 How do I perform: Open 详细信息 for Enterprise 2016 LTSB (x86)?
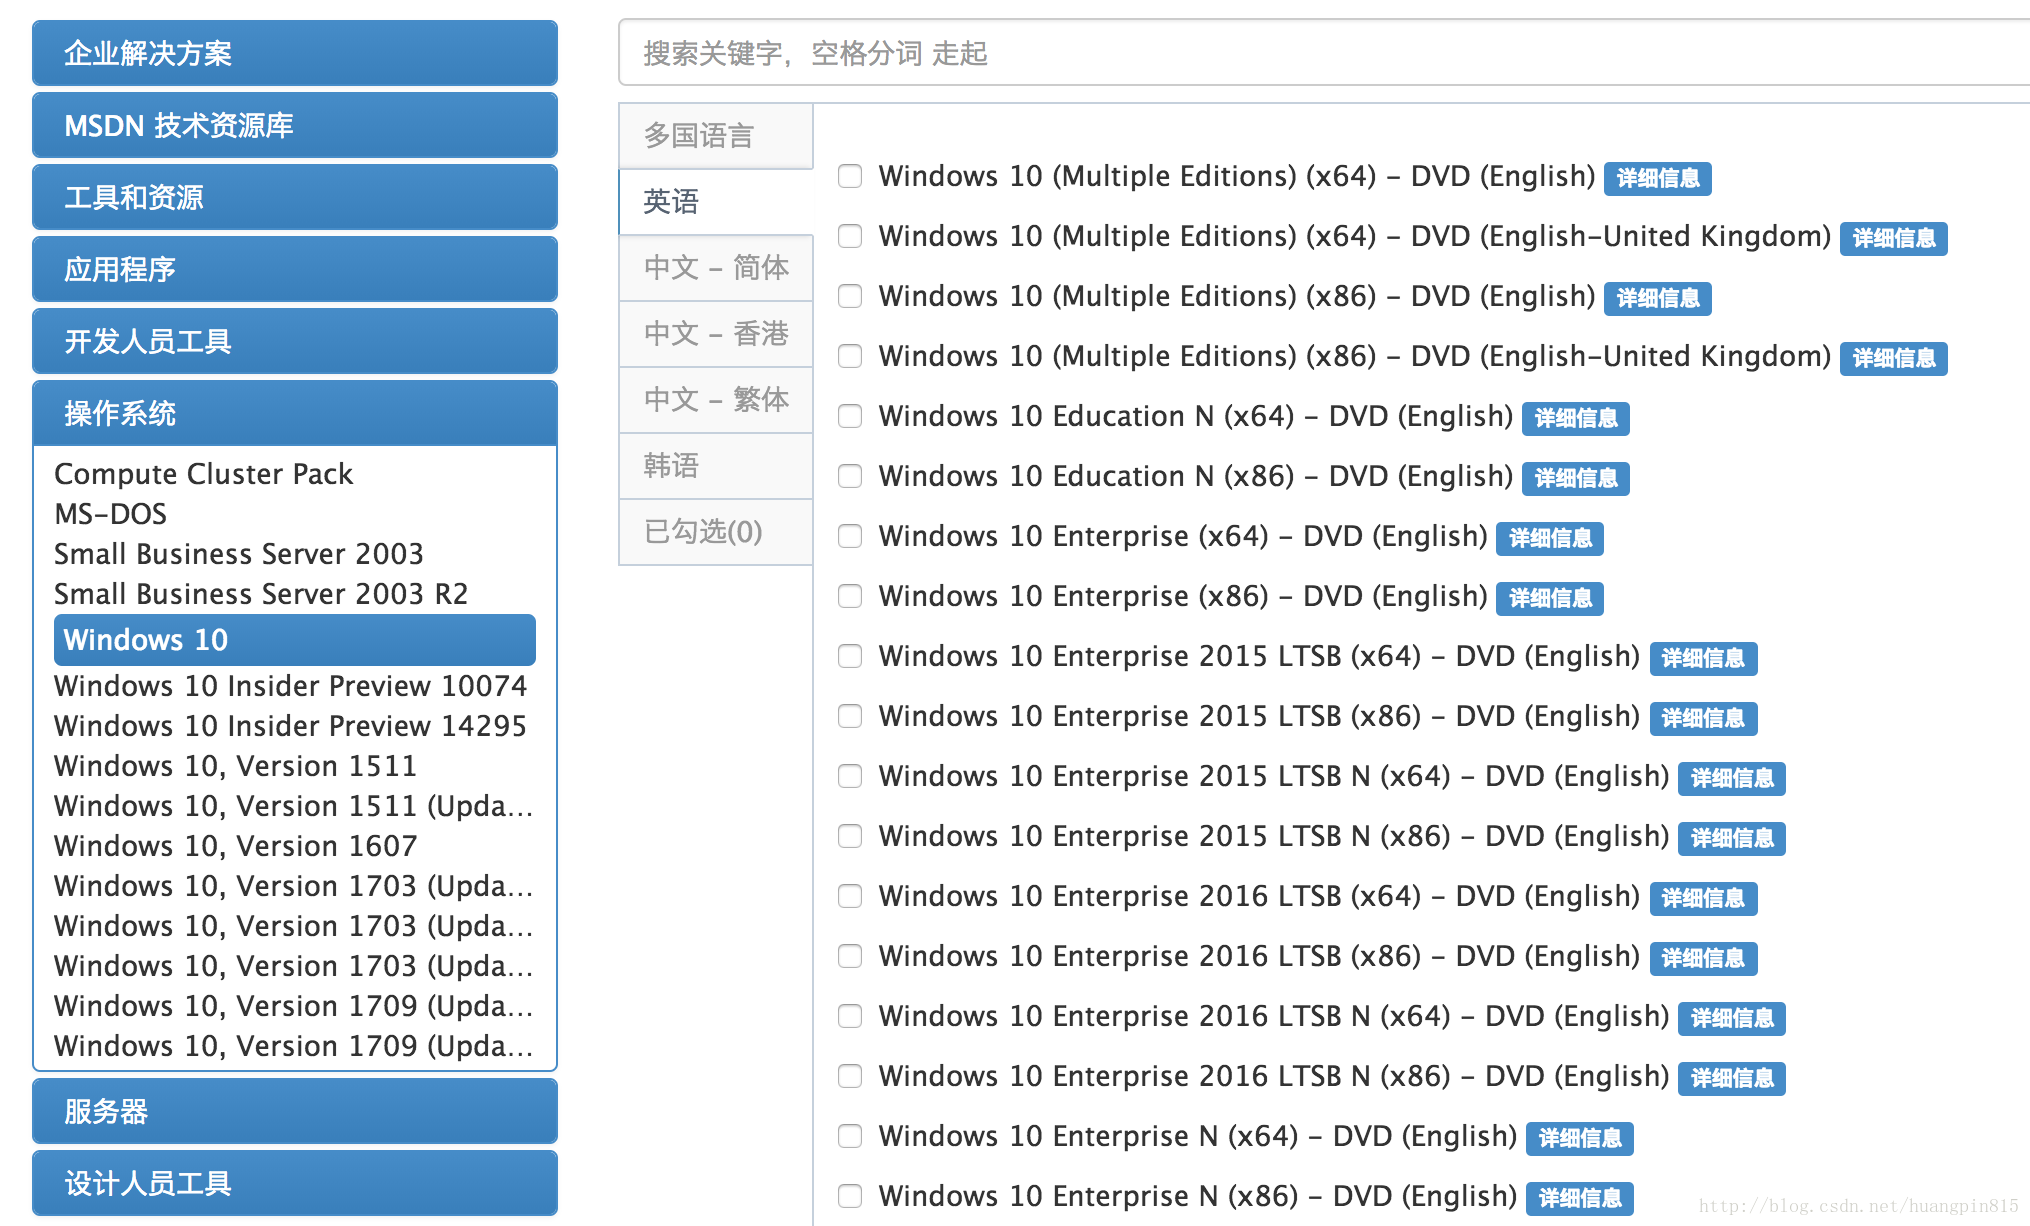(x=1703, y=958)
